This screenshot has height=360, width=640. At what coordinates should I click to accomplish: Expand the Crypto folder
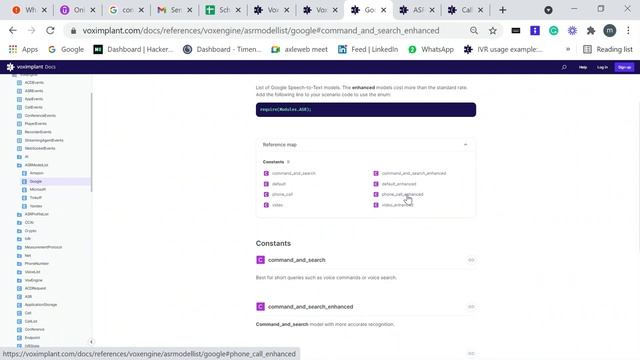(19, 231)
